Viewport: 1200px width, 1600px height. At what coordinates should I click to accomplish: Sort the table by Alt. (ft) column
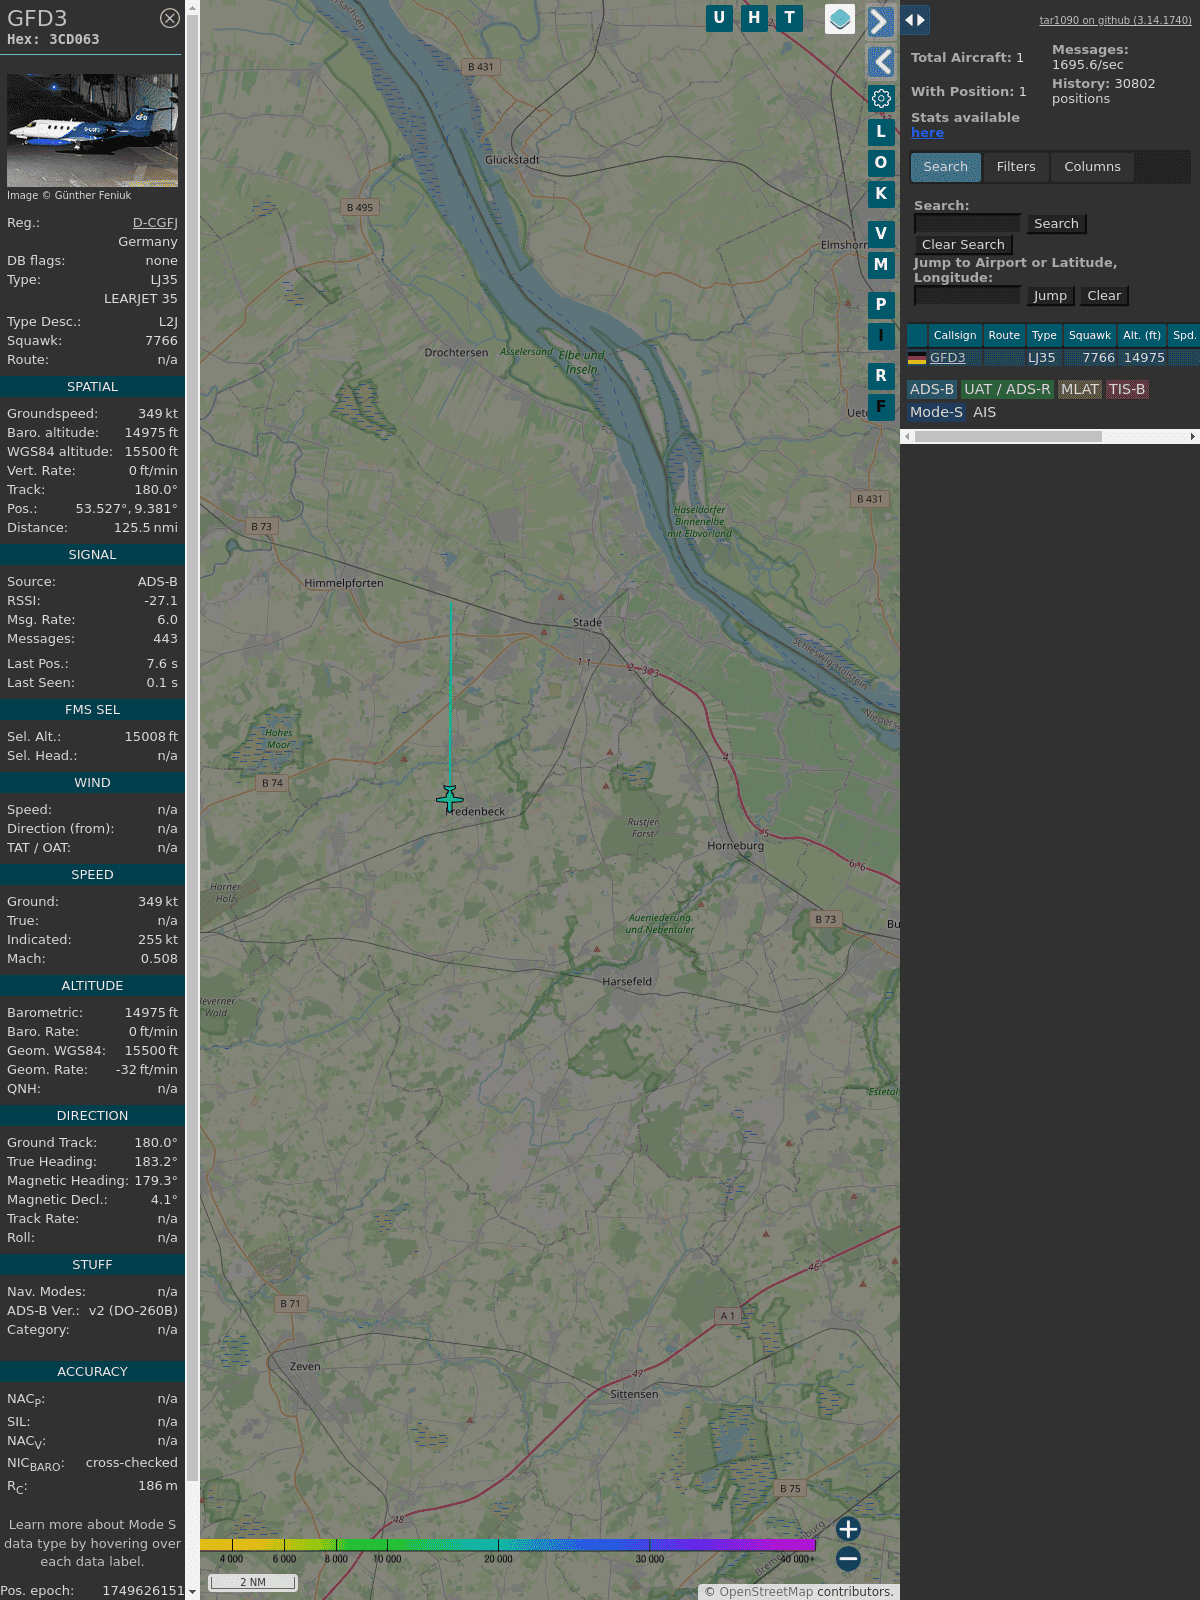click(x=1142, y=336)
